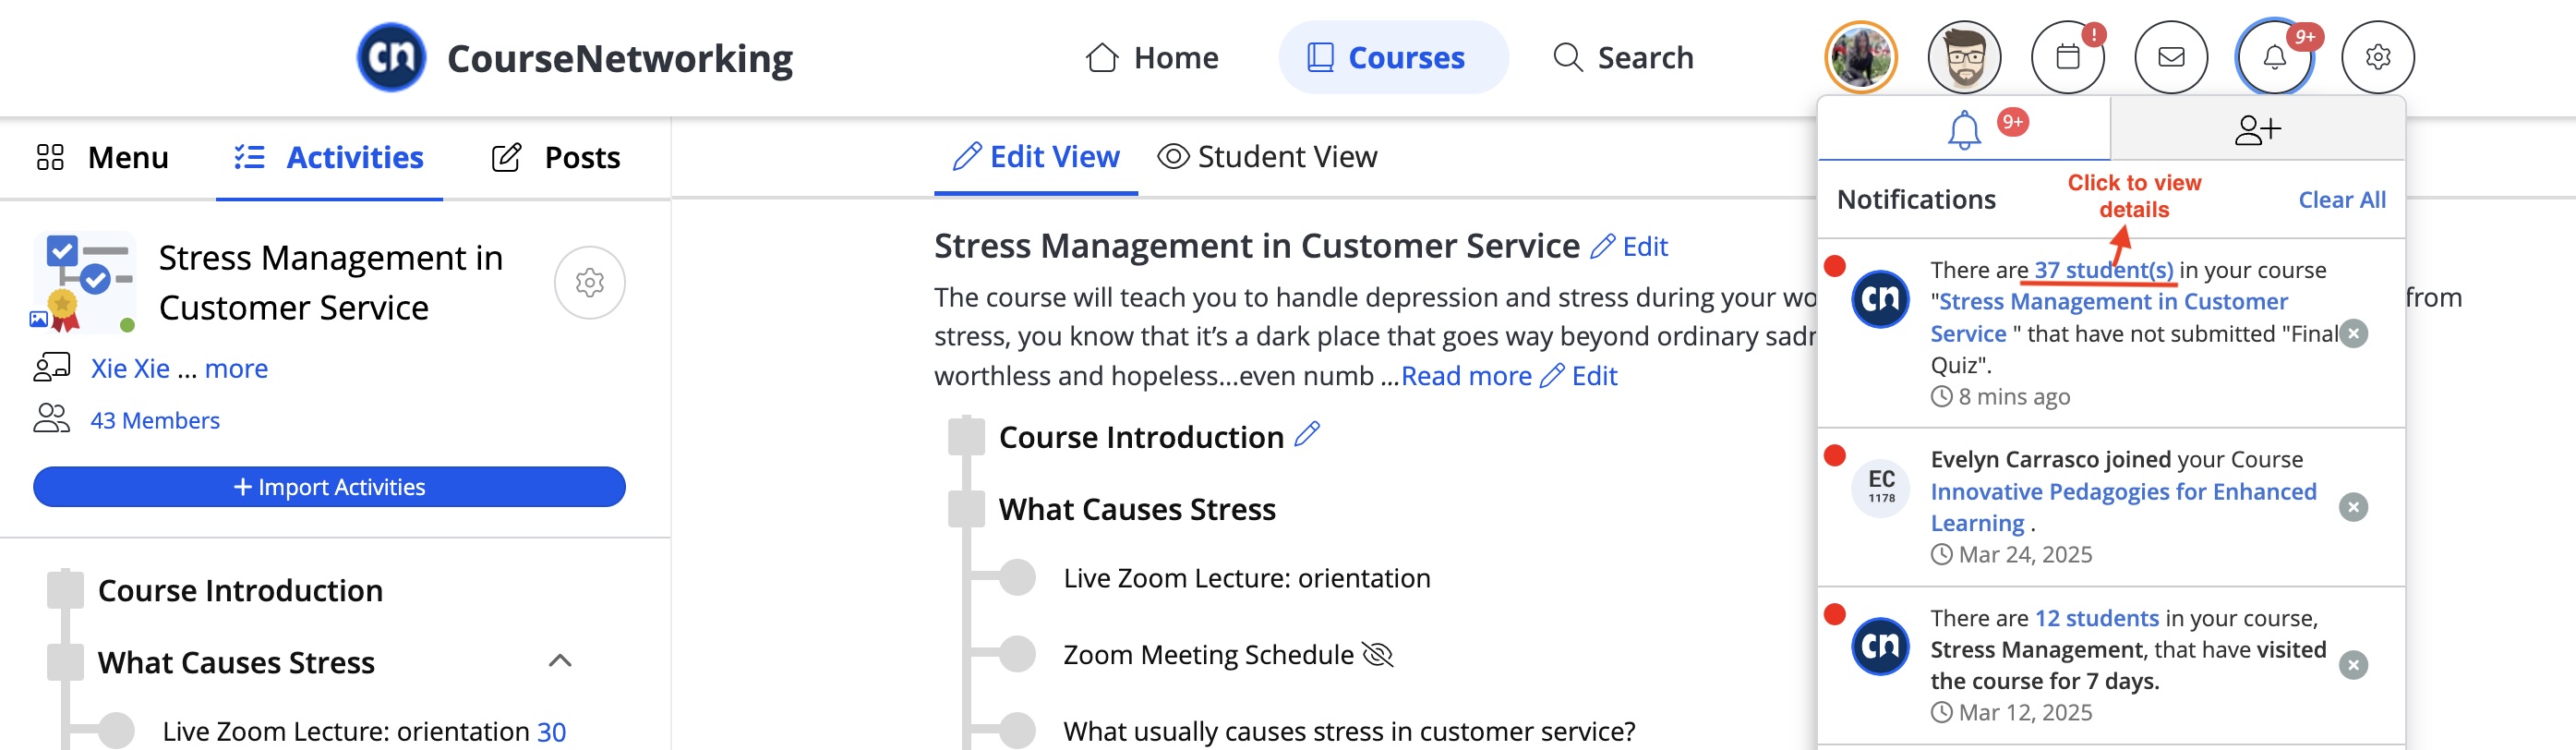Image resolution: width=2576 pixels, height=750 pixels.
Task: Click the bearded user avatar
Action: [x=1964, y=57]
